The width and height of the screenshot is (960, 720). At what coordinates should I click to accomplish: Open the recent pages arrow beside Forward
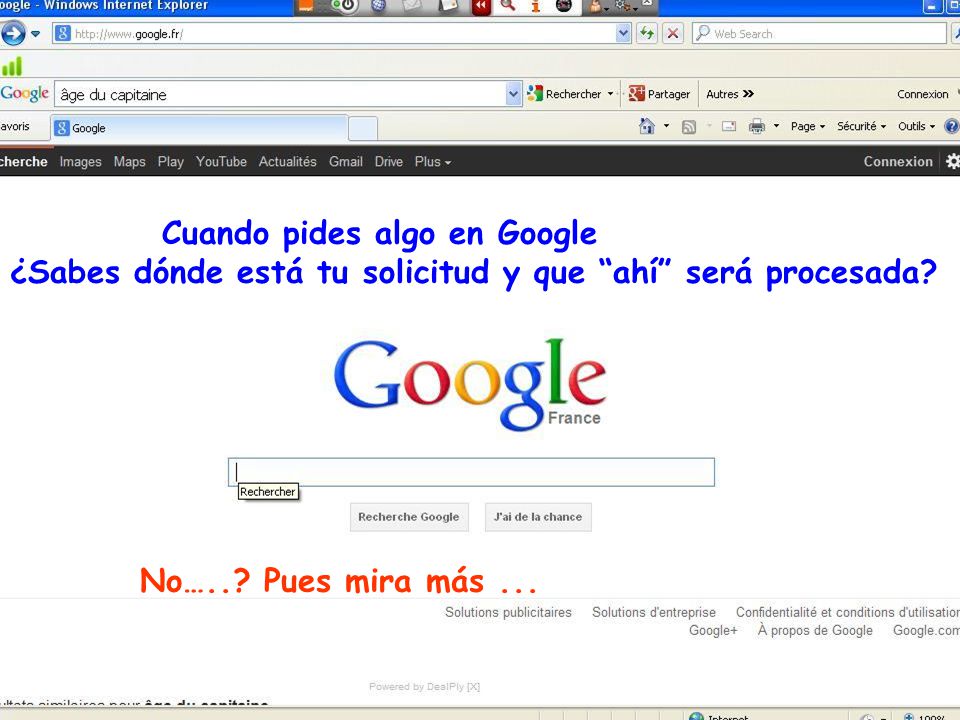[x=36, y=34]
